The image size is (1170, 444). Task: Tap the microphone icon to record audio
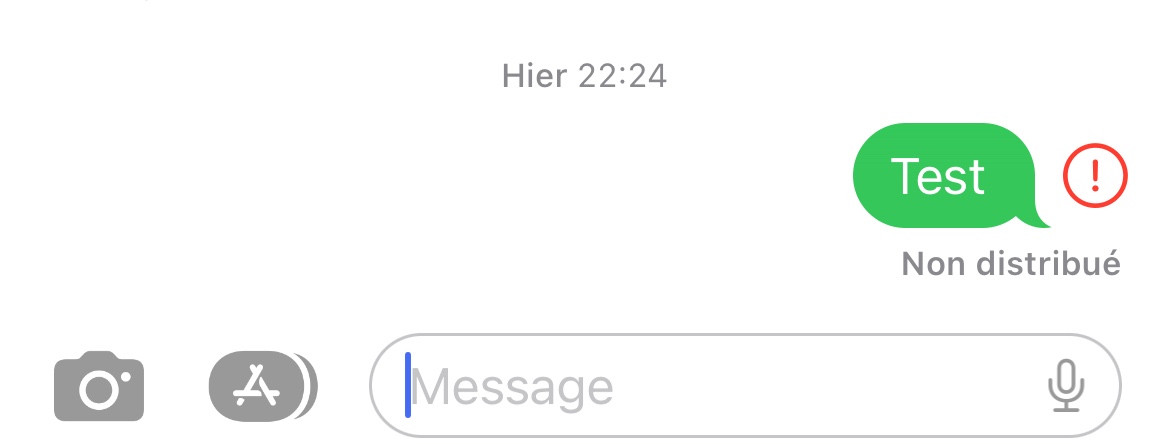tap(1066, 385)
